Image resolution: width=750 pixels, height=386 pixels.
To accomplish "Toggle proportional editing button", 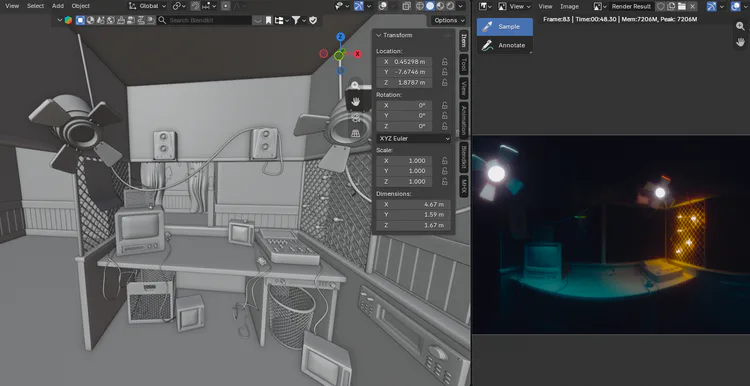I will point(226,6).
